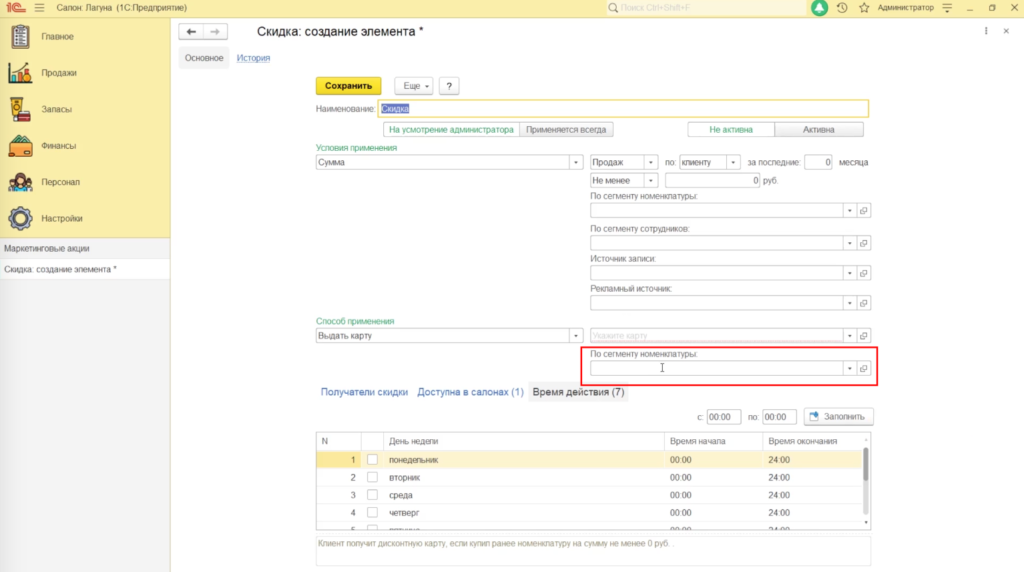Click the Наименование input field
The height and width of the screenshot is (572, 1024).
coord(624,108)
